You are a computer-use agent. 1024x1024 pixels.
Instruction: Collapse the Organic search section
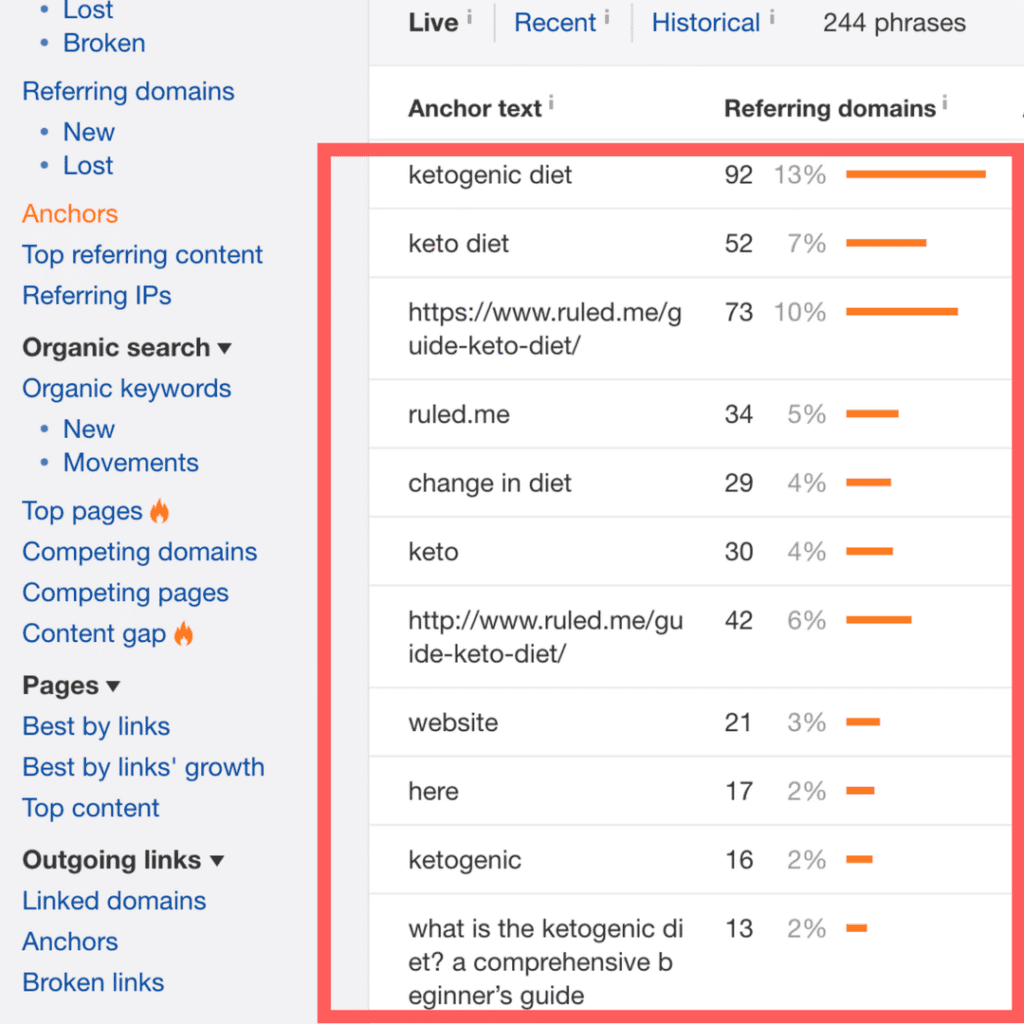224,348
